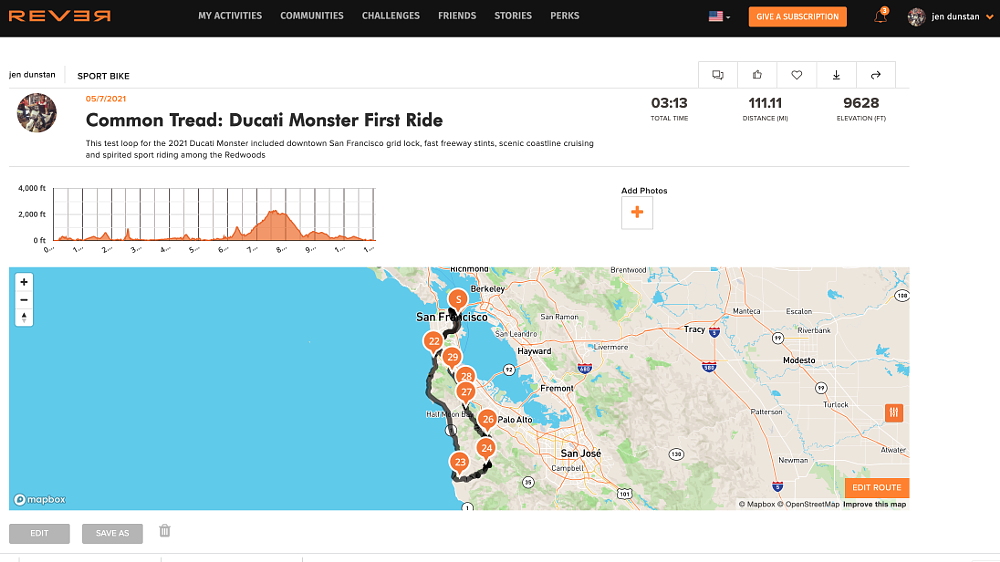The height and width of the screenshot is (562, 1000).
Task: Click the thumbs-up like icon
Action: click(x=757, y=75)
